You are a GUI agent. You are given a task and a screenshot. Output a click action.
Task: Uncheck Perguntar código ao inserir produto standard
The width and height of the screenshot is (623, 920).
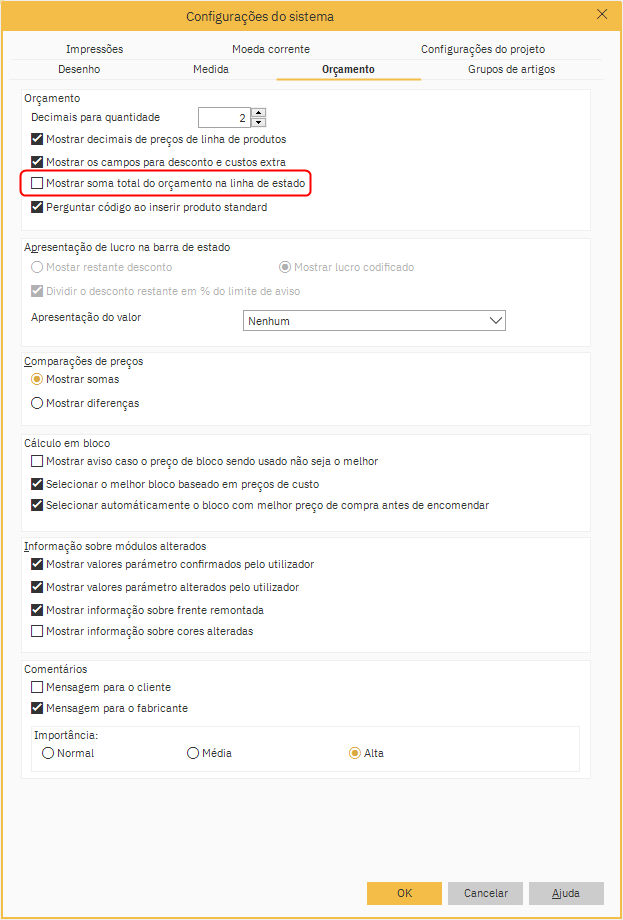[38, 208]
